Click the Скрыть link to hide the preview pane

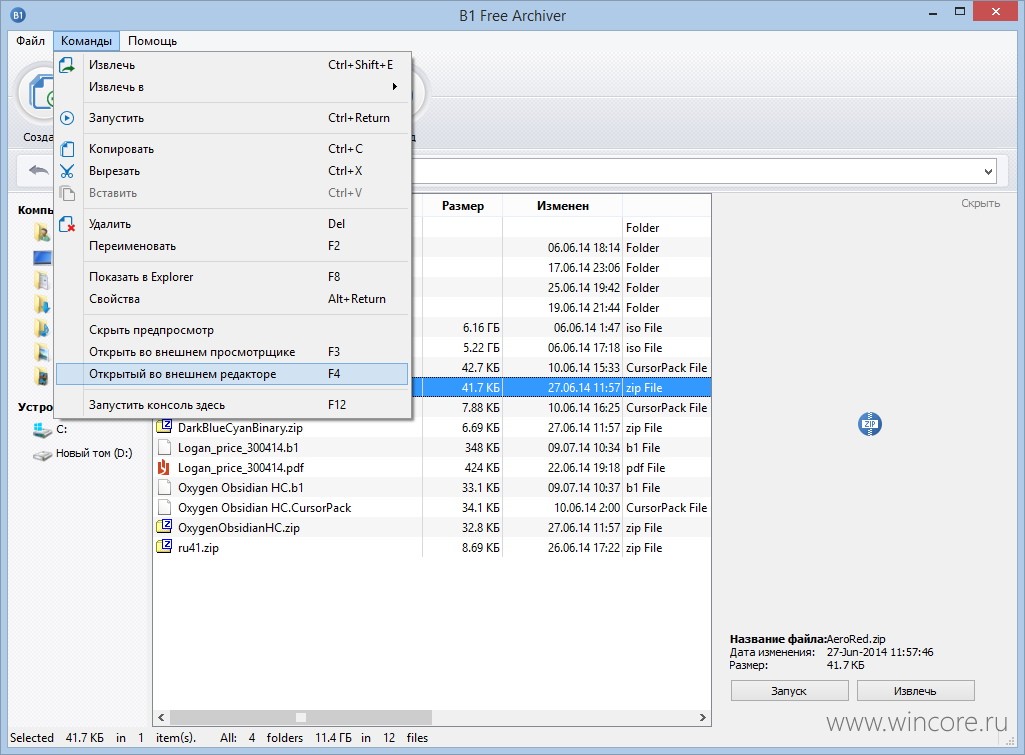(980, 203)
